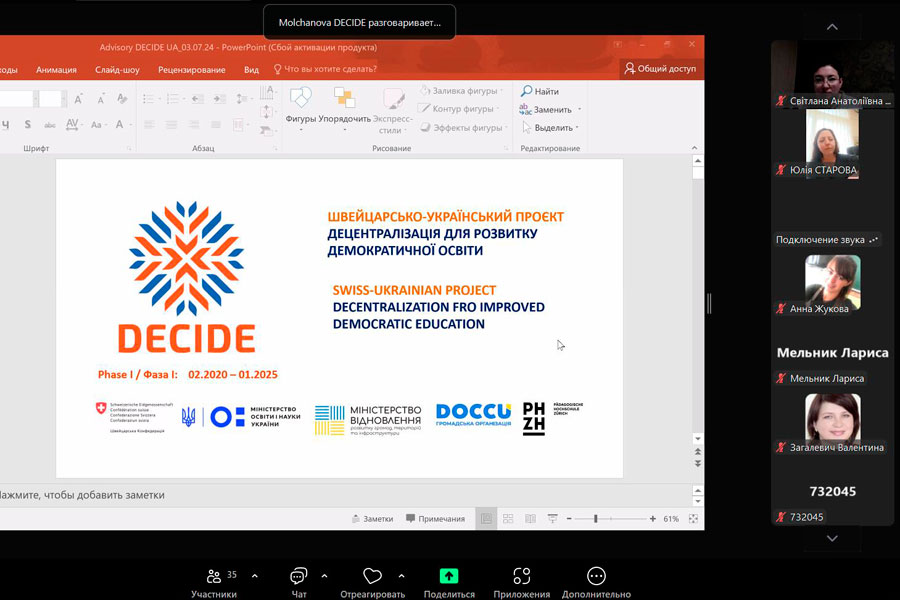
Task: Click the Что вы хотите сделать search box
Action: [325, 69]
